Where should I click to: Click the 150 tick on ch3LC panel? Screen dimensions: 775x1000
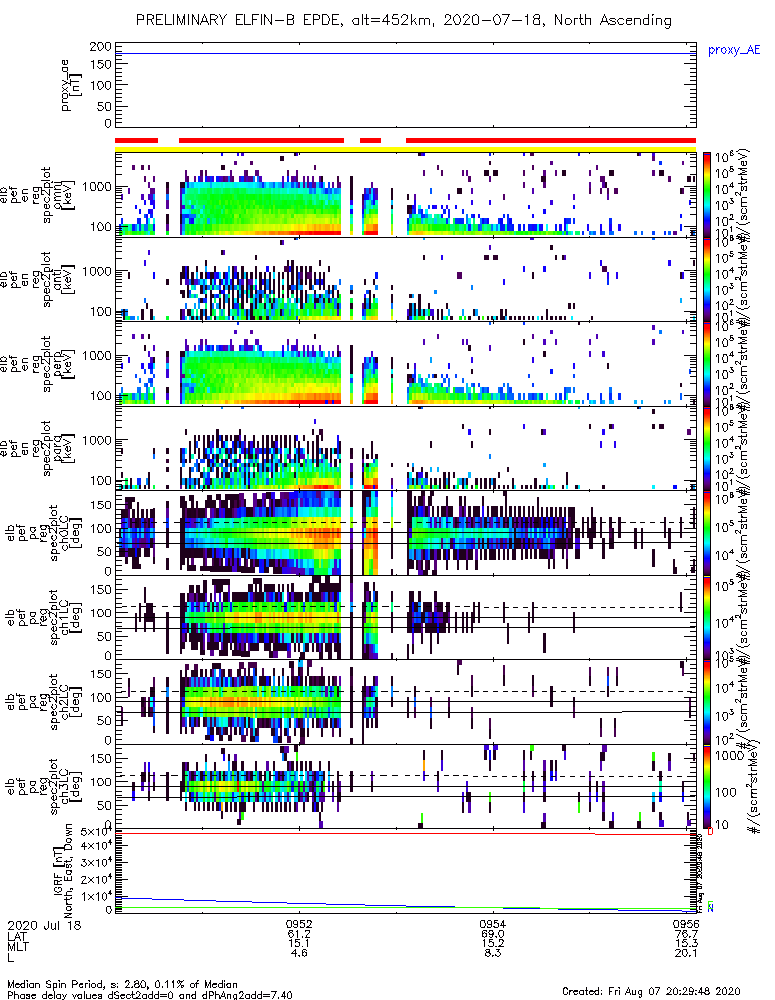point(101,758)
